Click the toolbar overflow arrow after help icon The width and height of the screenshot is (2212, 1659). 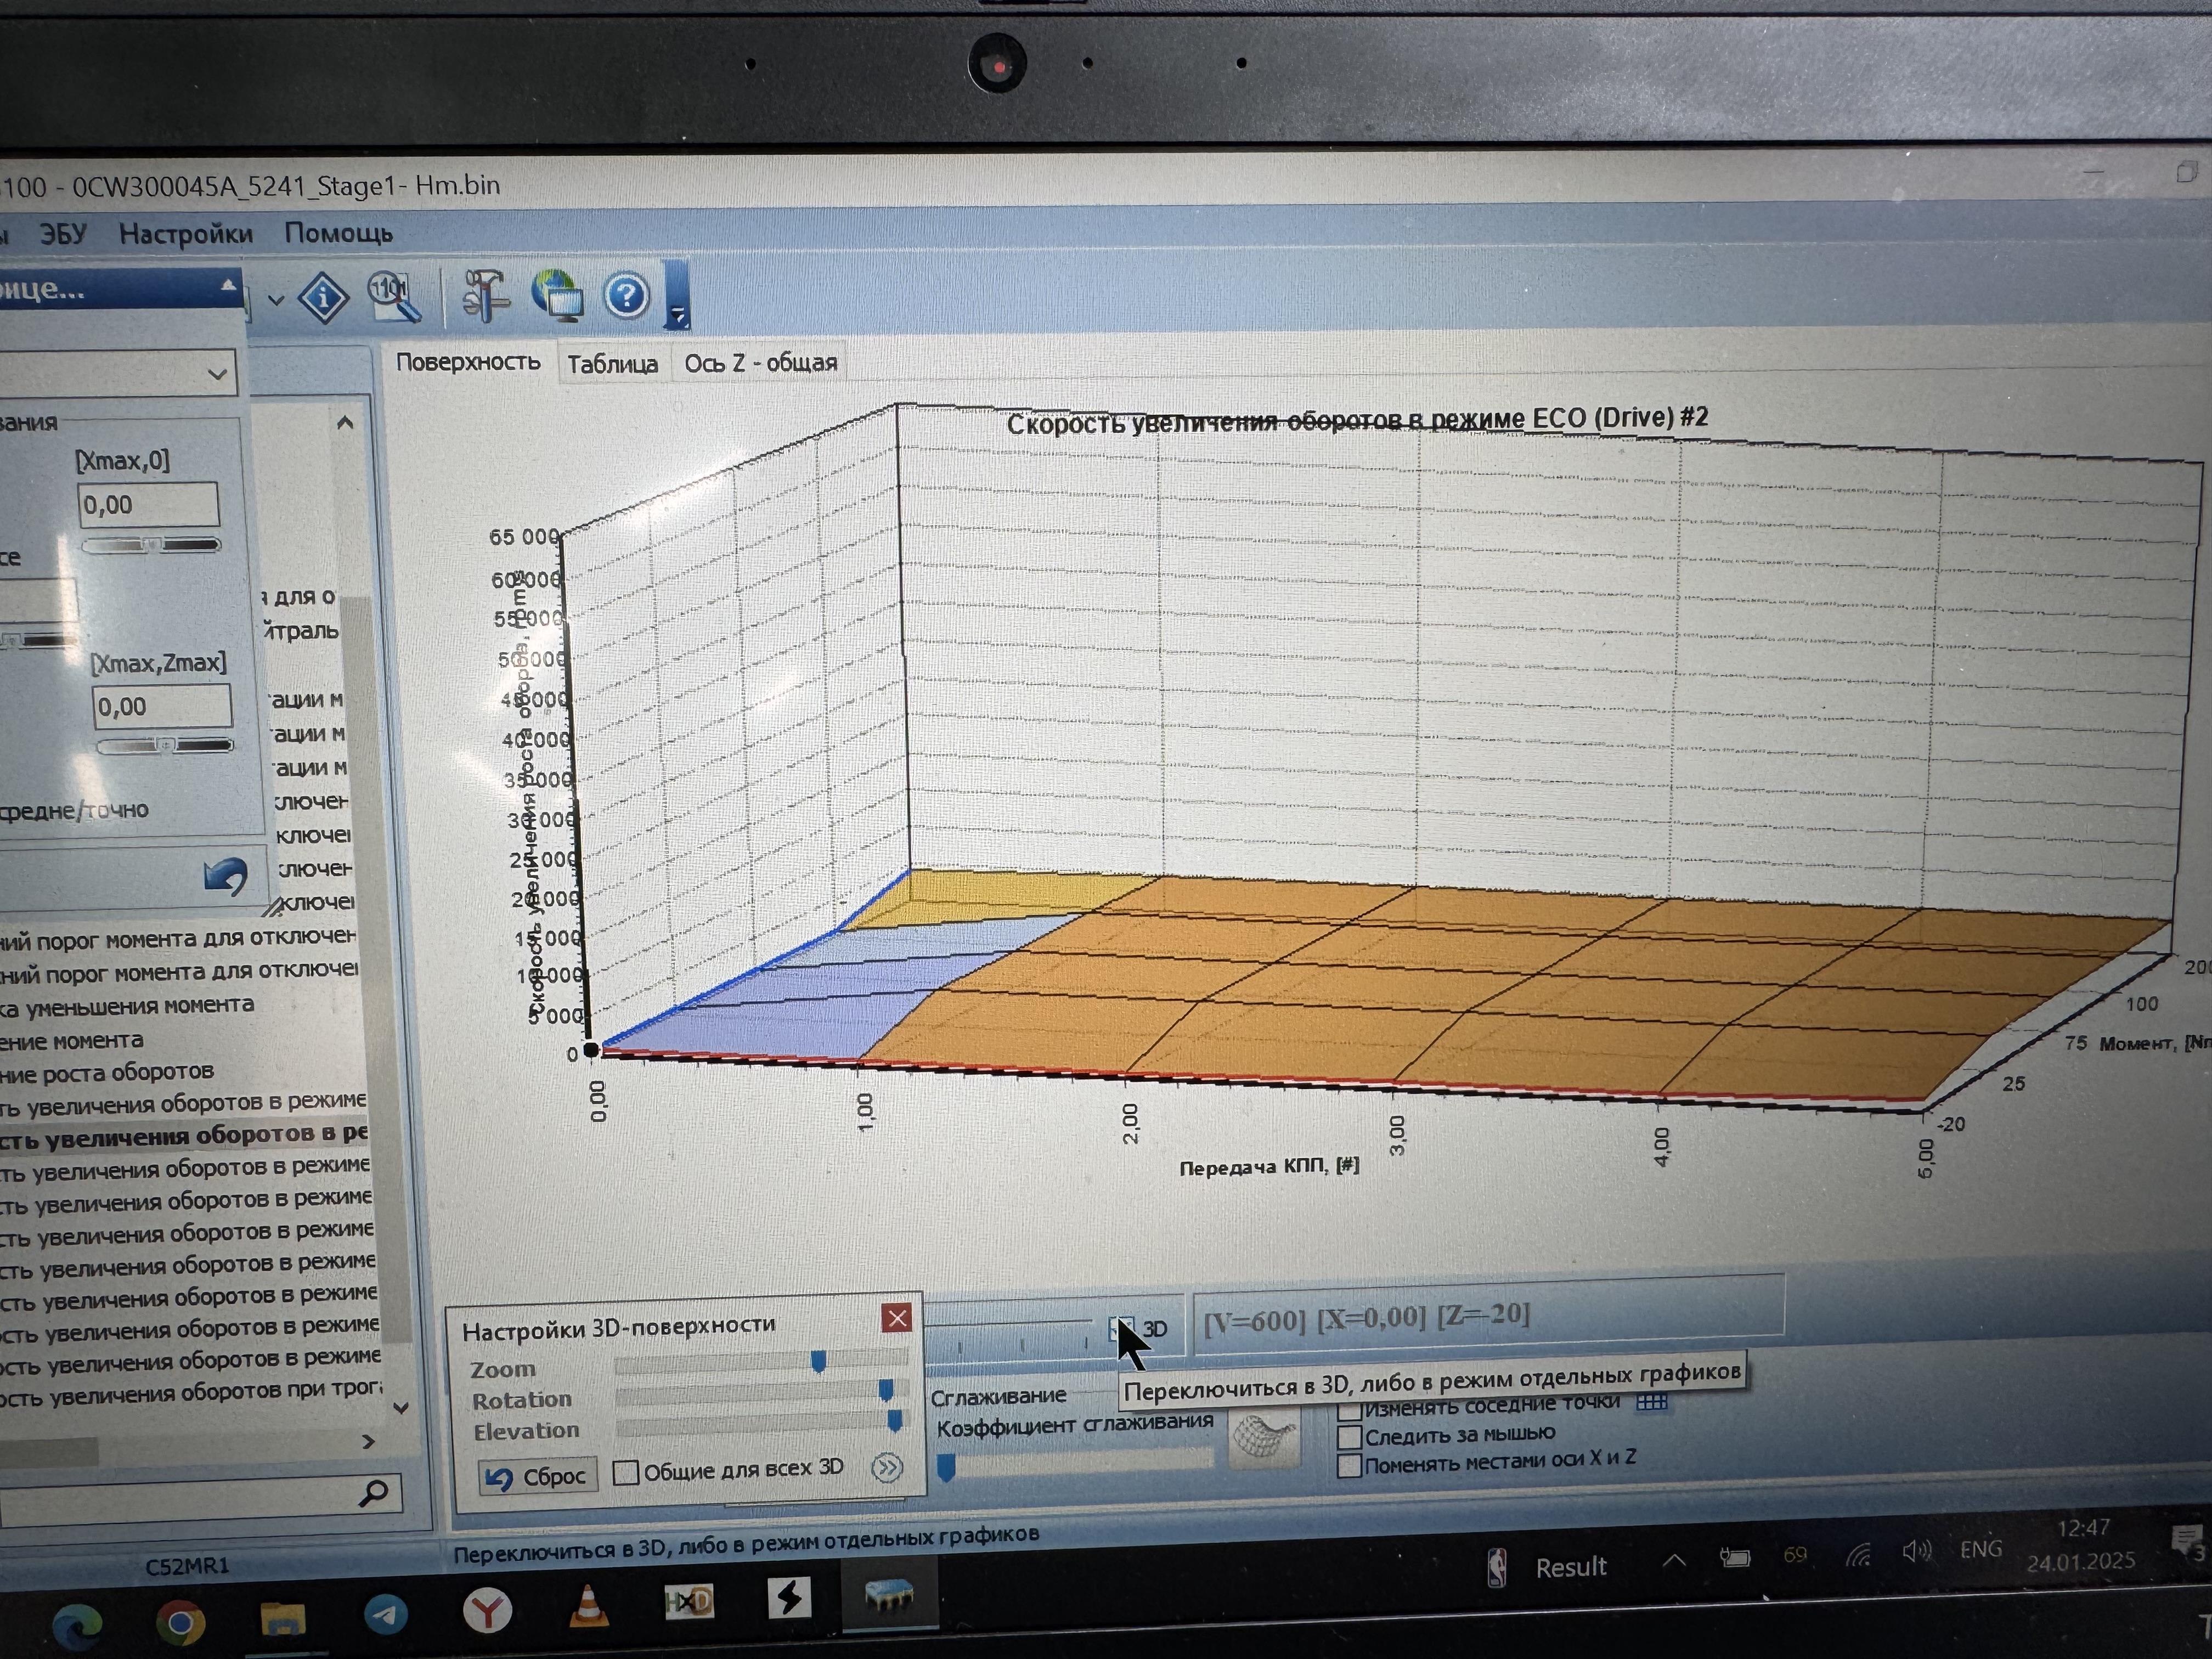[x=677, y=296]
